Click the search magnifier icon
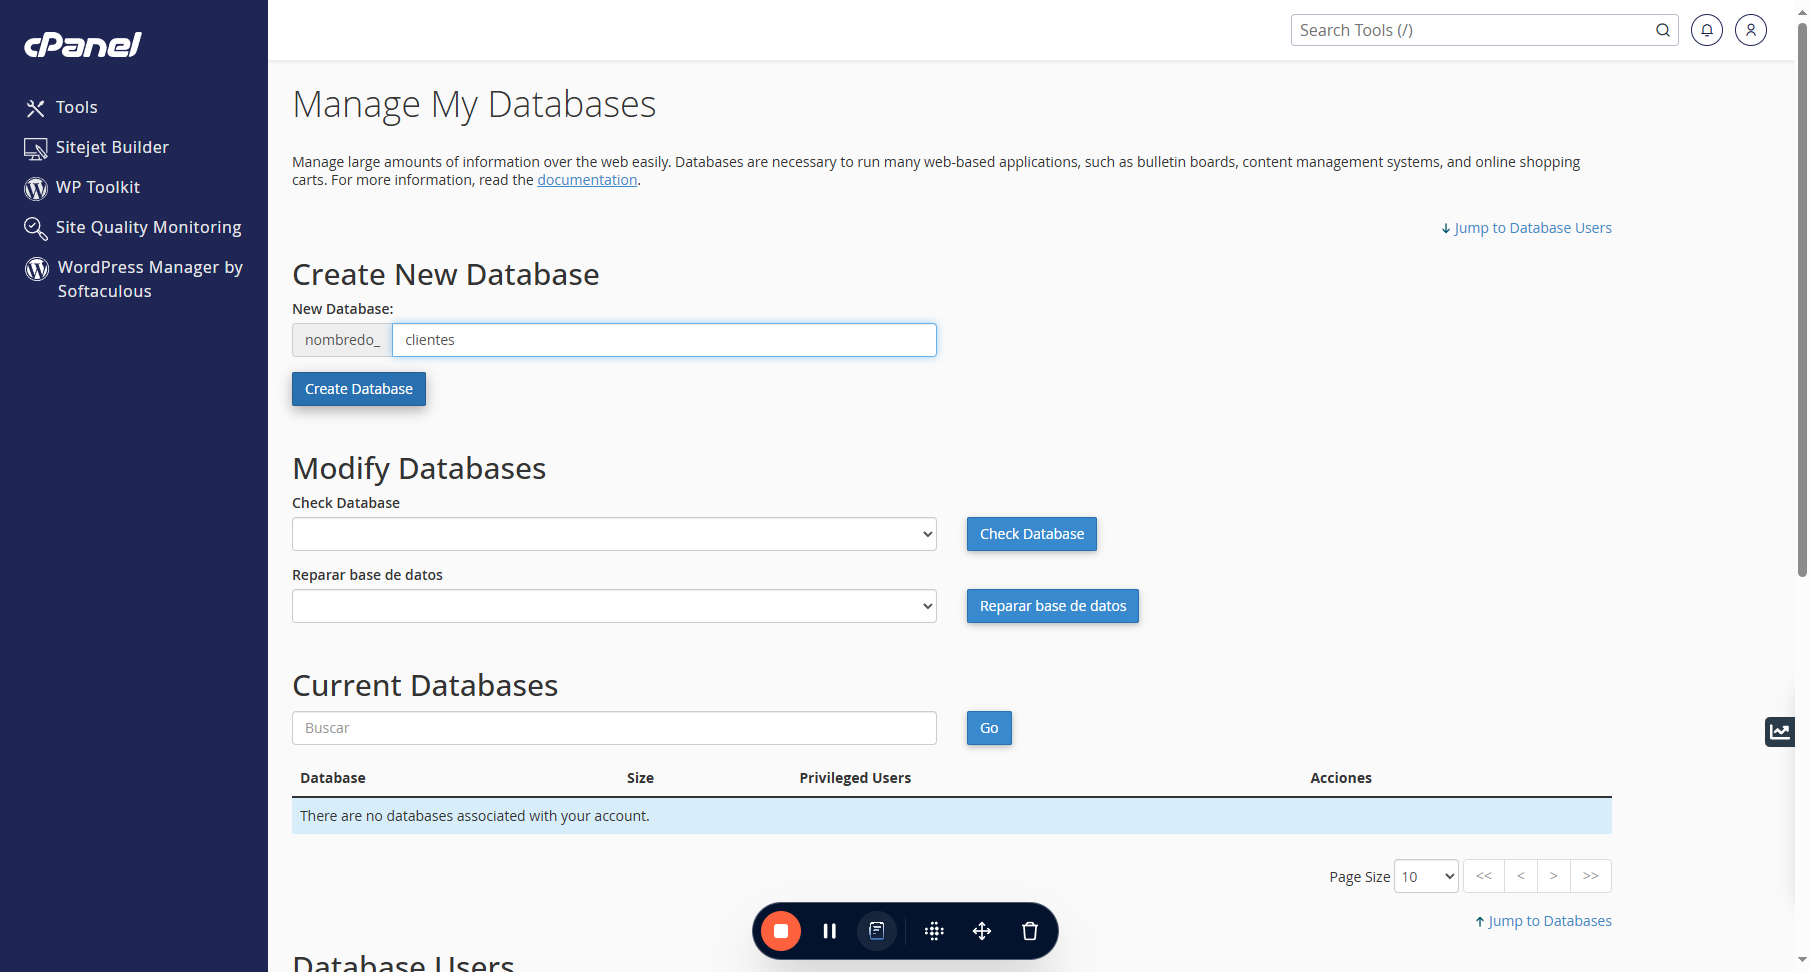This screenshot has height=972, width=1810. click(x=1663, y=30)
